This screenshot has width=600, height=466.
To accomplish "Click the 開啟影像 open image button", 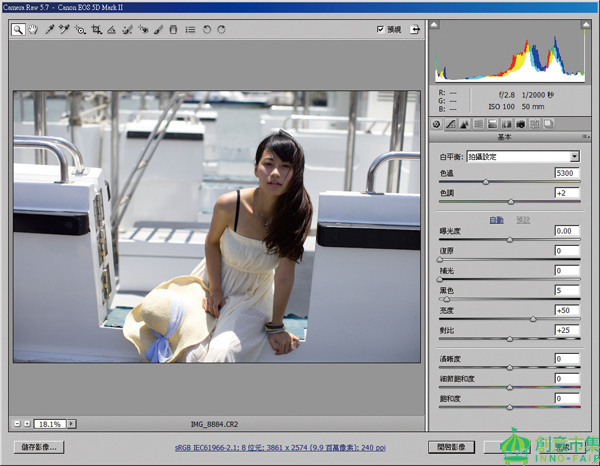I will pos(452,447).
